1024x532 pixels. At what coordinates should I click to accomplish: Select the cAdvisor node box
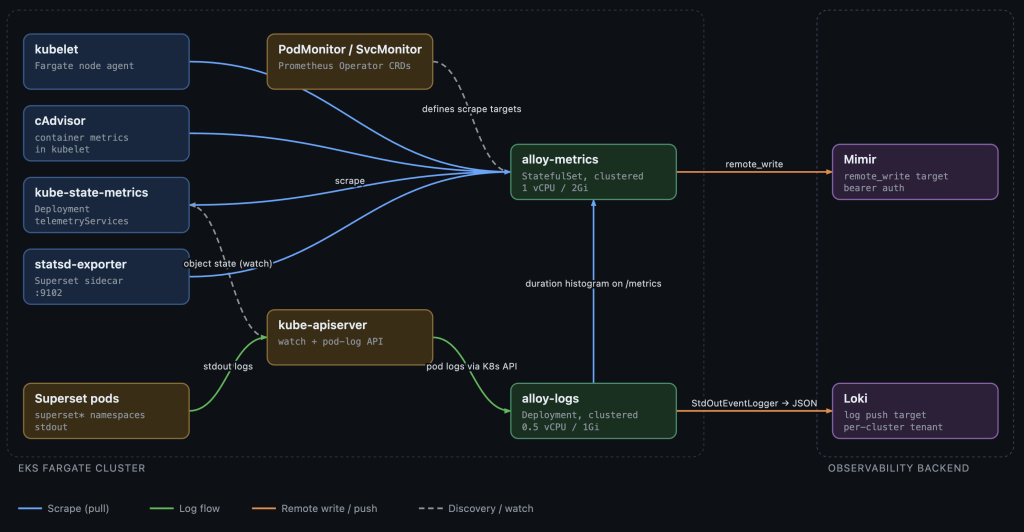106,133
